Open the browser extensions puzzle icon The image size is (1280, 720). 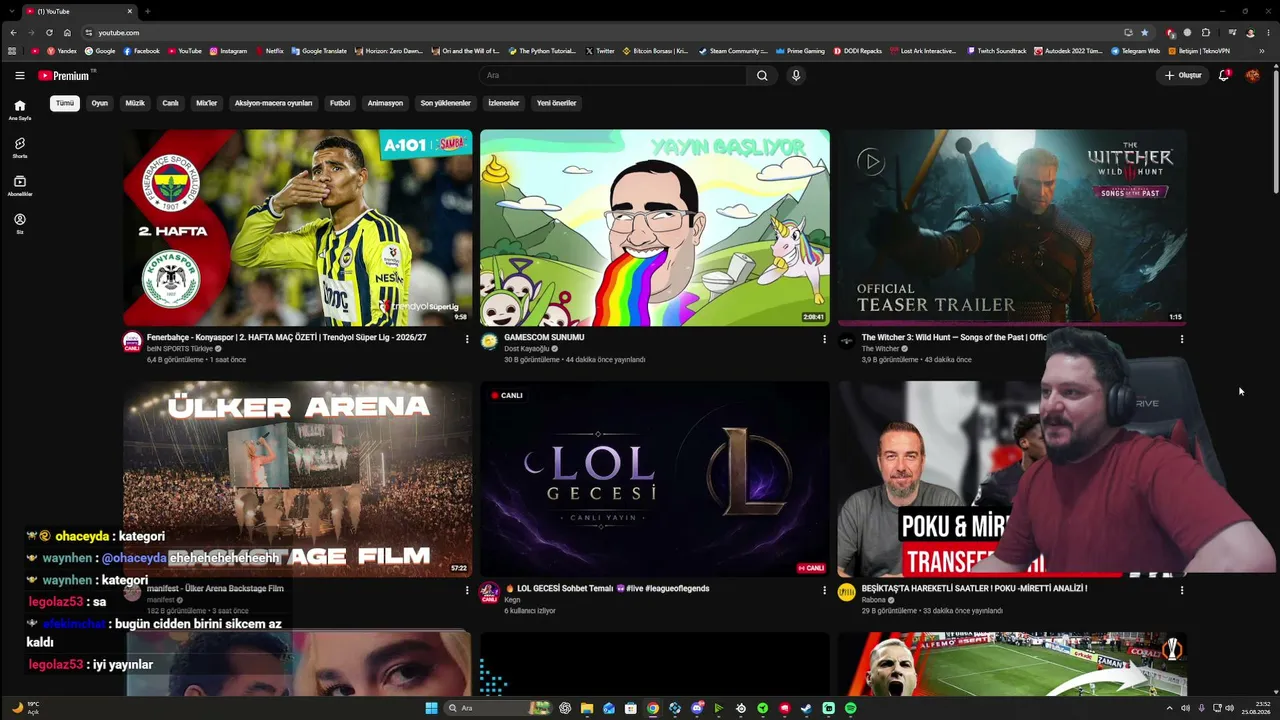[1206, 32]
